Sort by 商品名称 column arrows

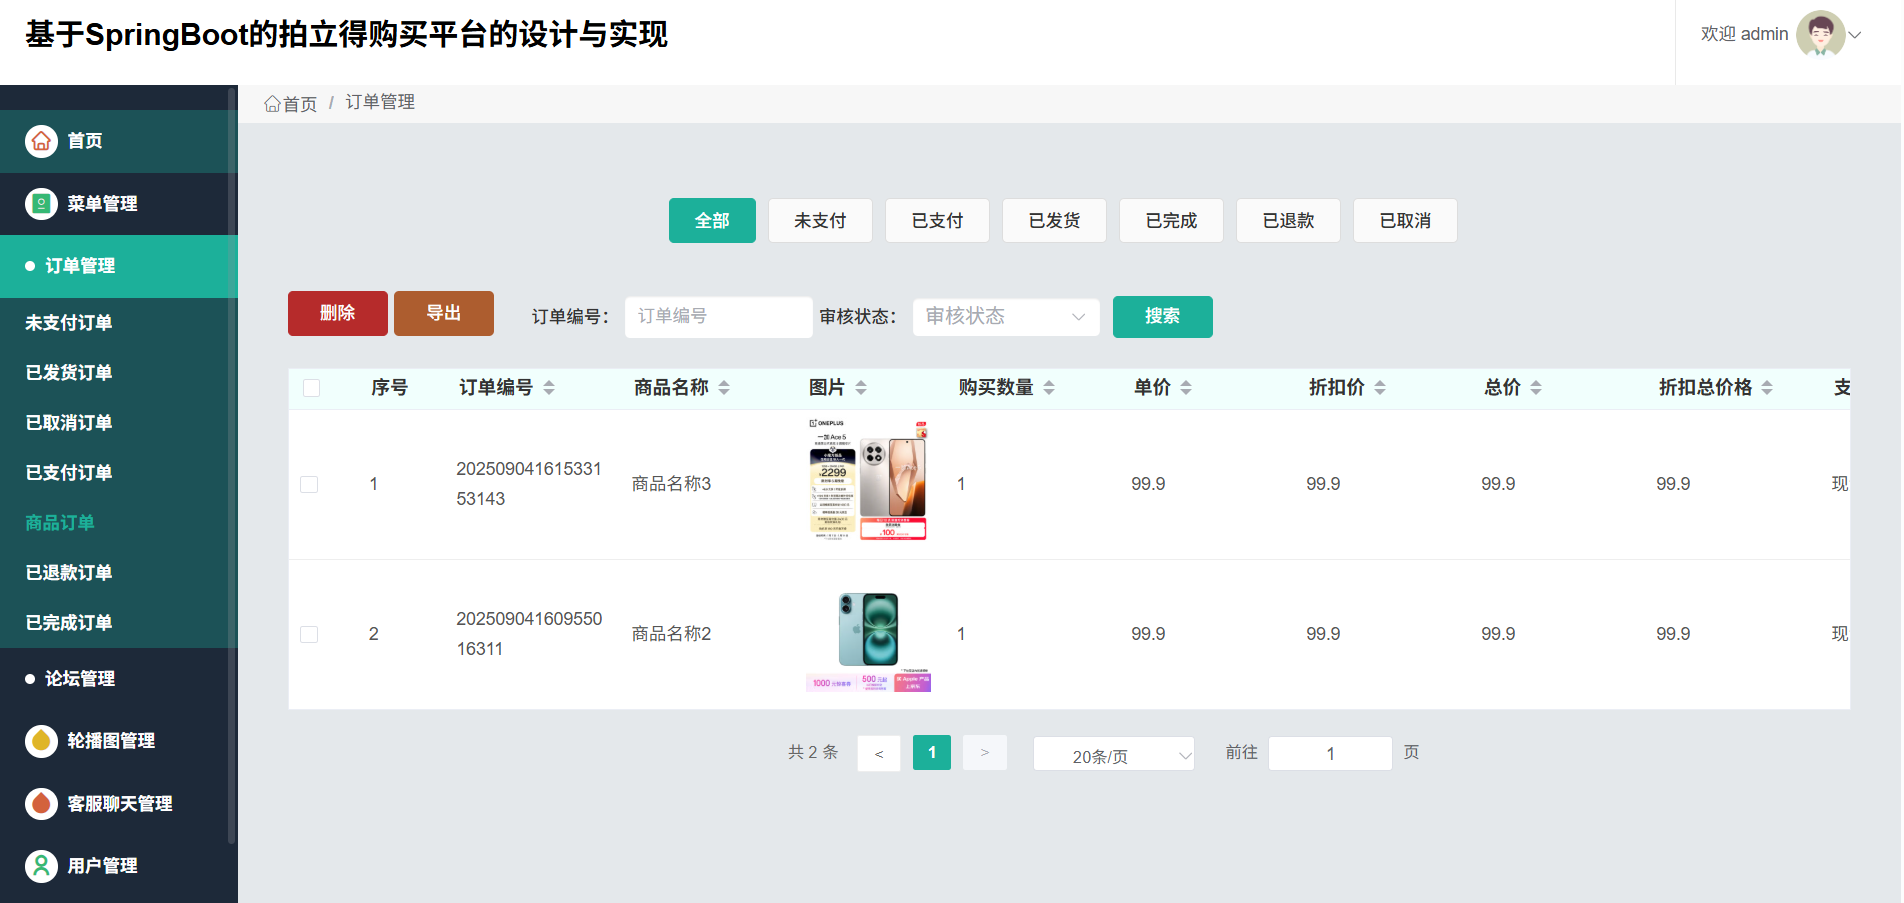[x=724, y=388]
